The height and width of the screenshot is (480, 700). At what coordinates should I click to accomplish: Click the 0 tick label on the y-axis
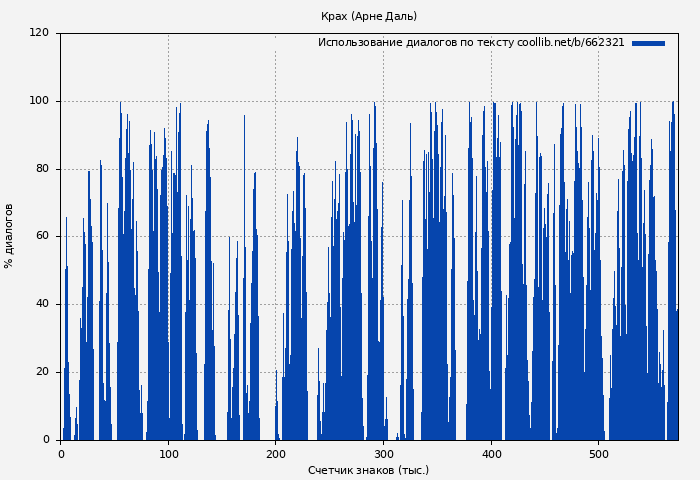pyautogui.click(x=45, y=440)
